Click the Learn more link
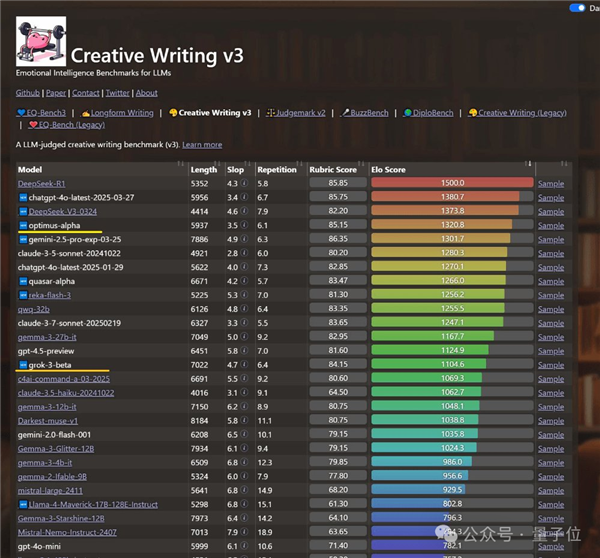This screenshot has width=600, height=558. [x=202, y=145]
